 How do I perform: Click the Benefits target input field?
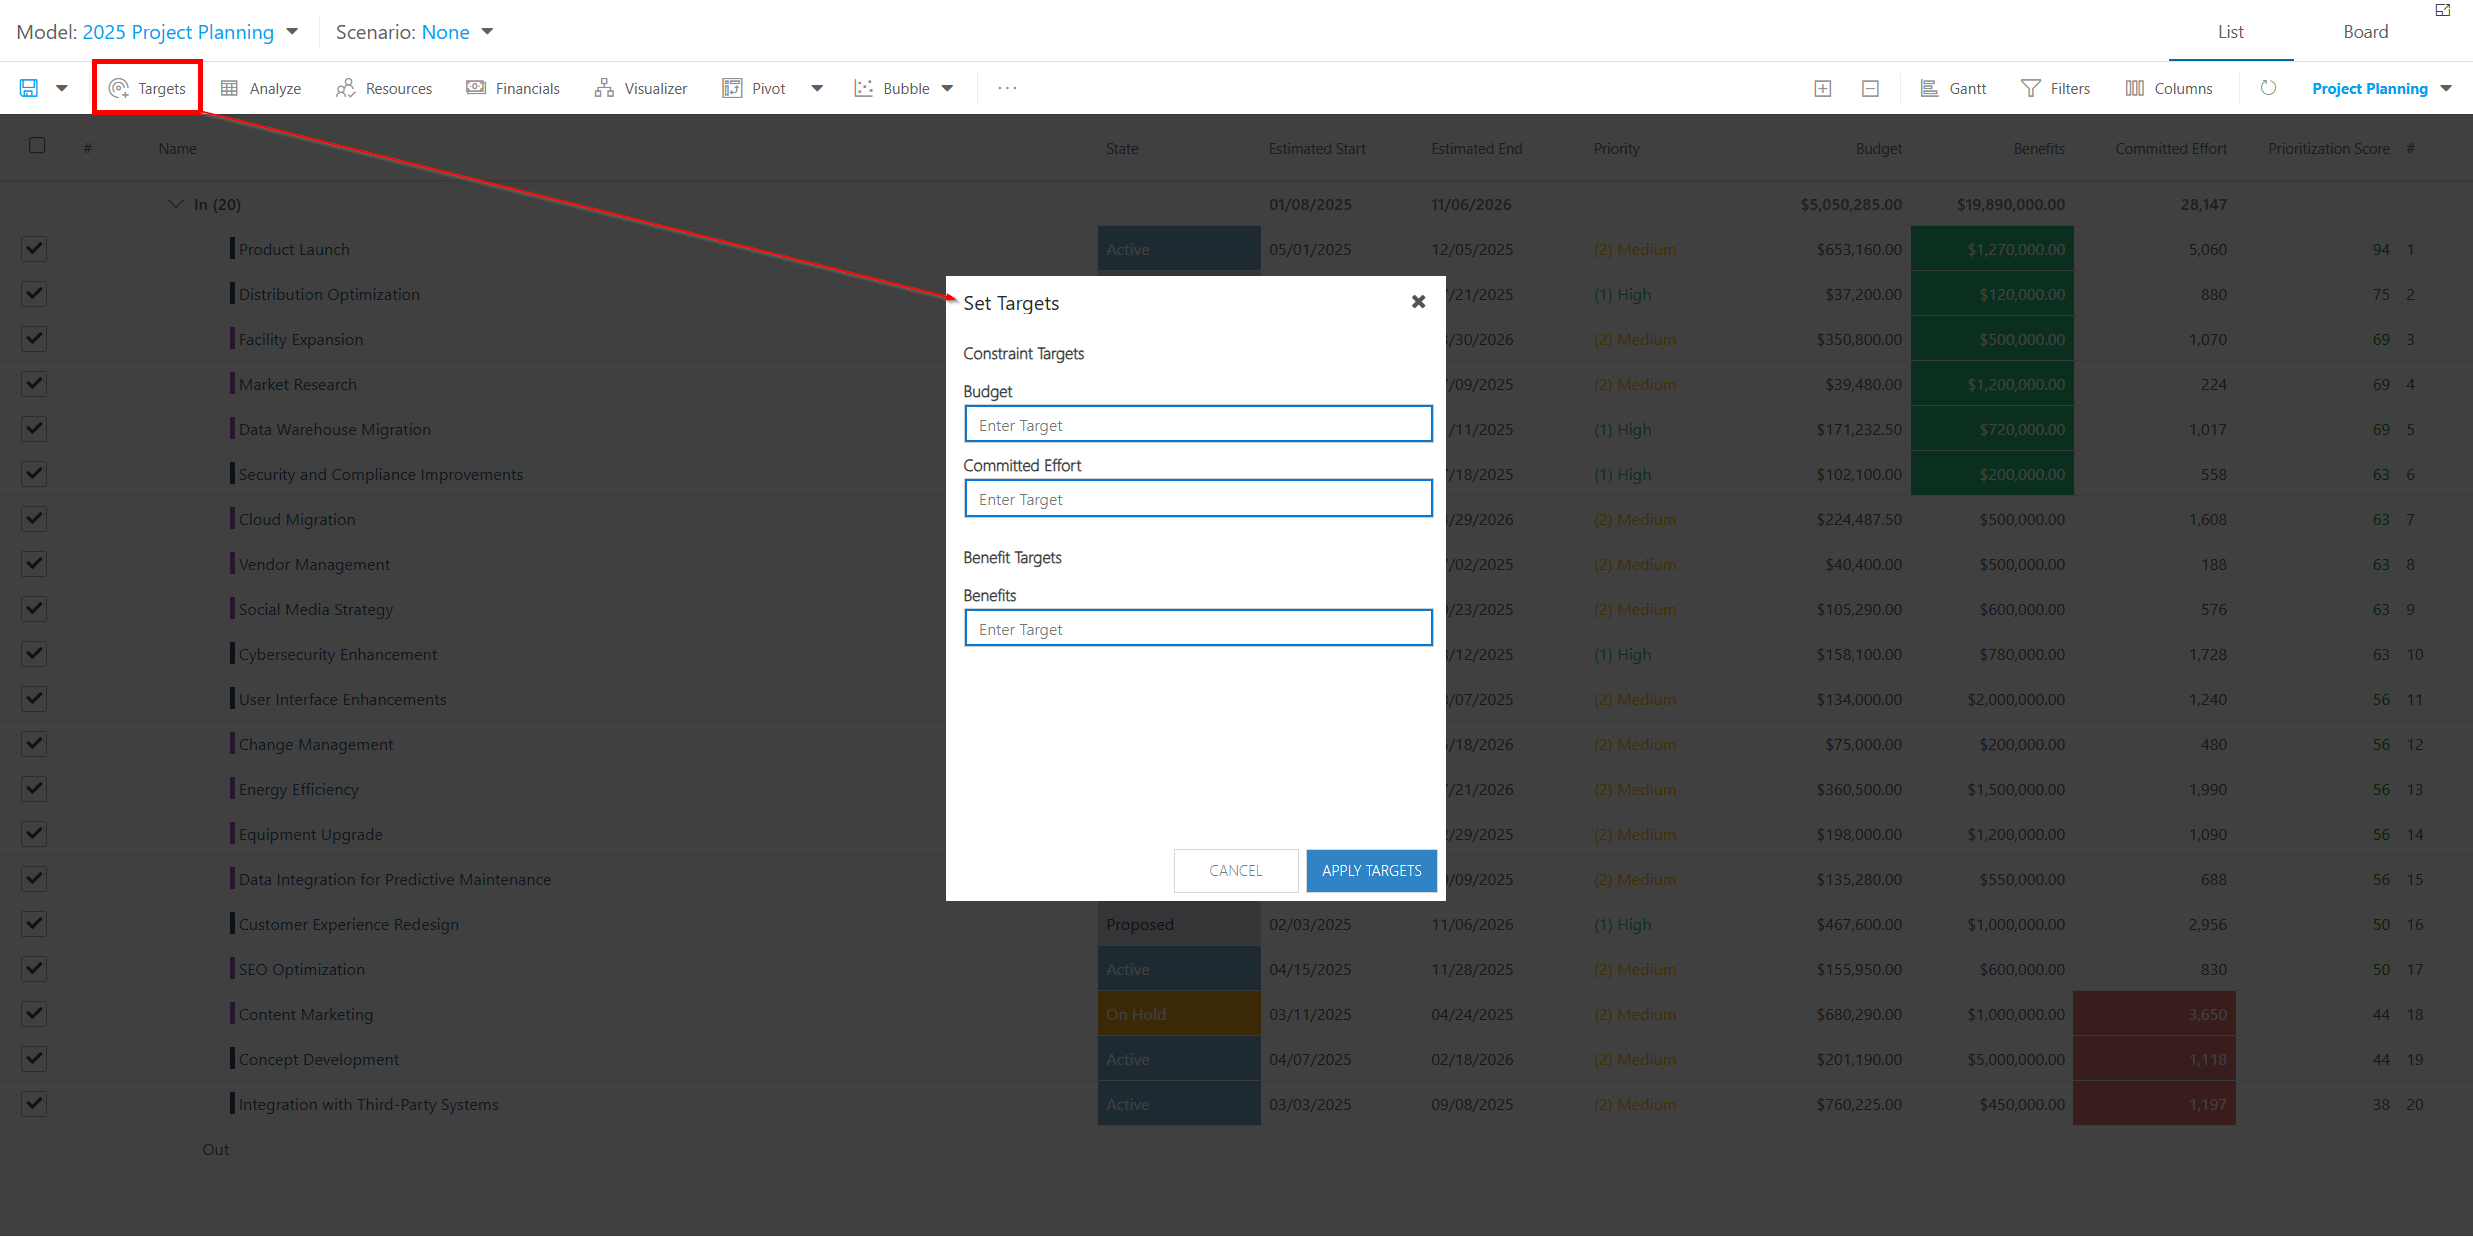[x=1198, y=628]
